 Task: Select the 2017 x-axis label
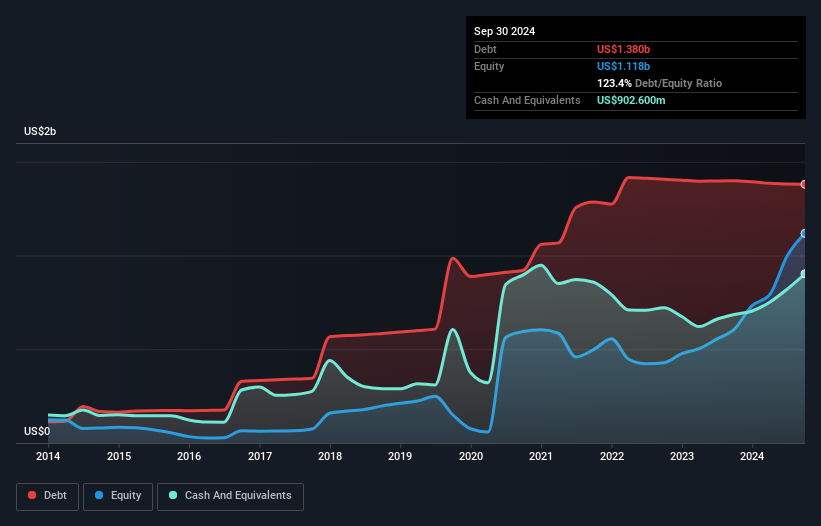260,456
